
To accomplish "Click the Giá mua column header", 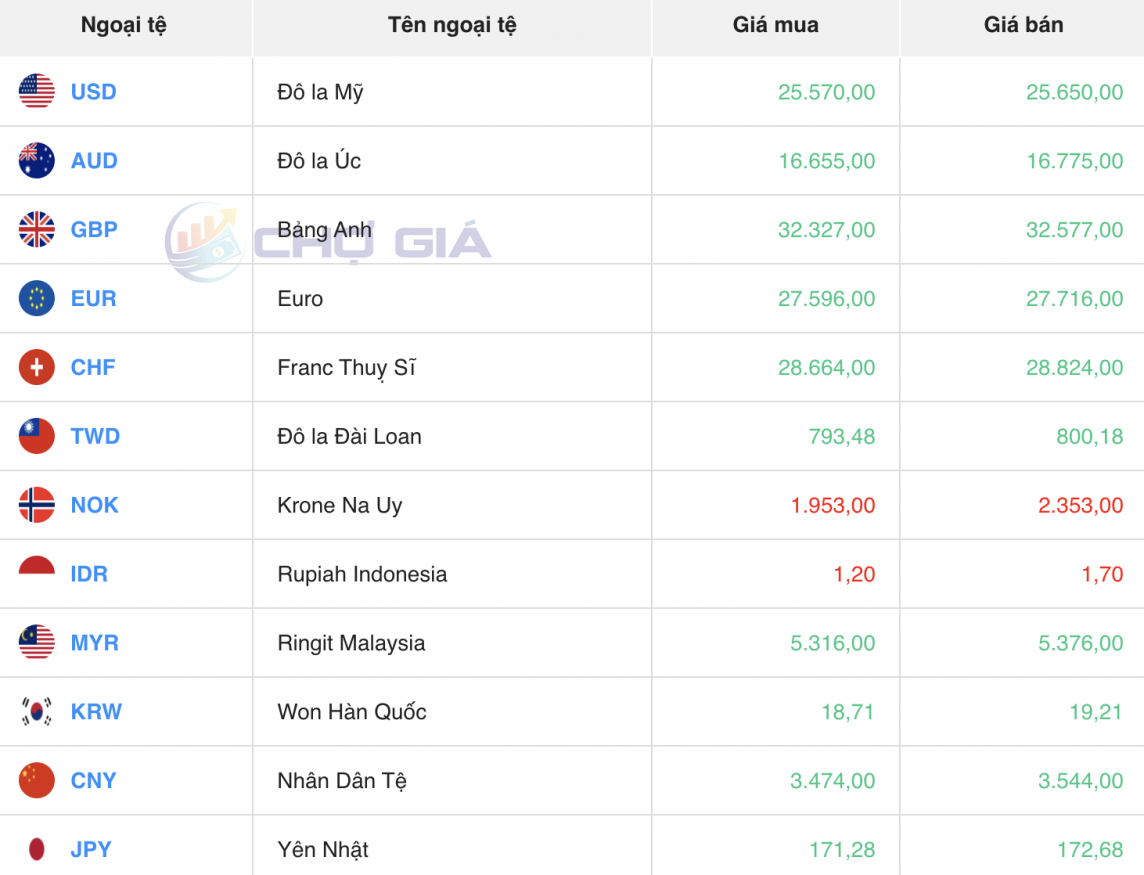I will point(775,26).
